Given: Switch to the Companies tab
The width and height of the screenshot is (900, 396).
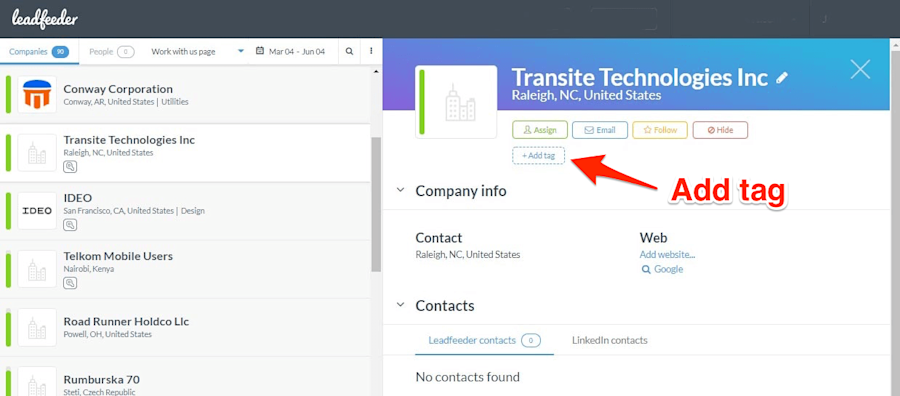Looking at the screenshot, I should (39, 52).
